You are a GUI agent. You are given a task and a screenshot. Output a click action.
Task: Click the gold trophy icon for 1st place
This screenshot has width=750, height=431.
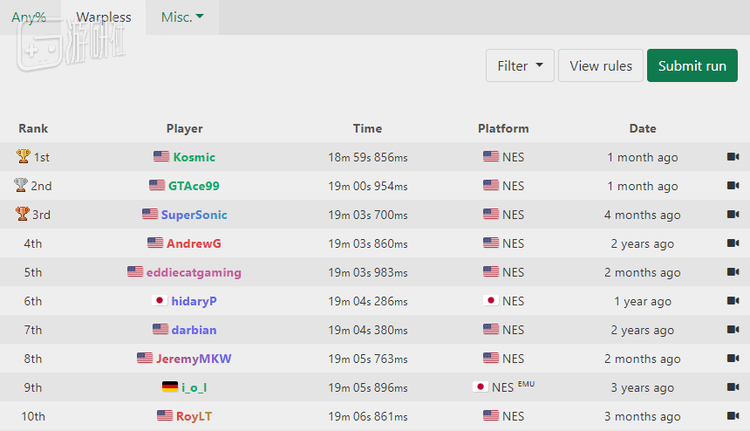23,157
